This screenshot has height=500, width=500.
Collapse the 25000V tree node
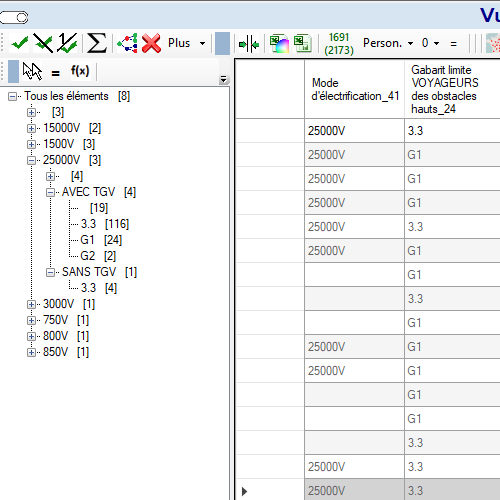click(x=31, y=160)
